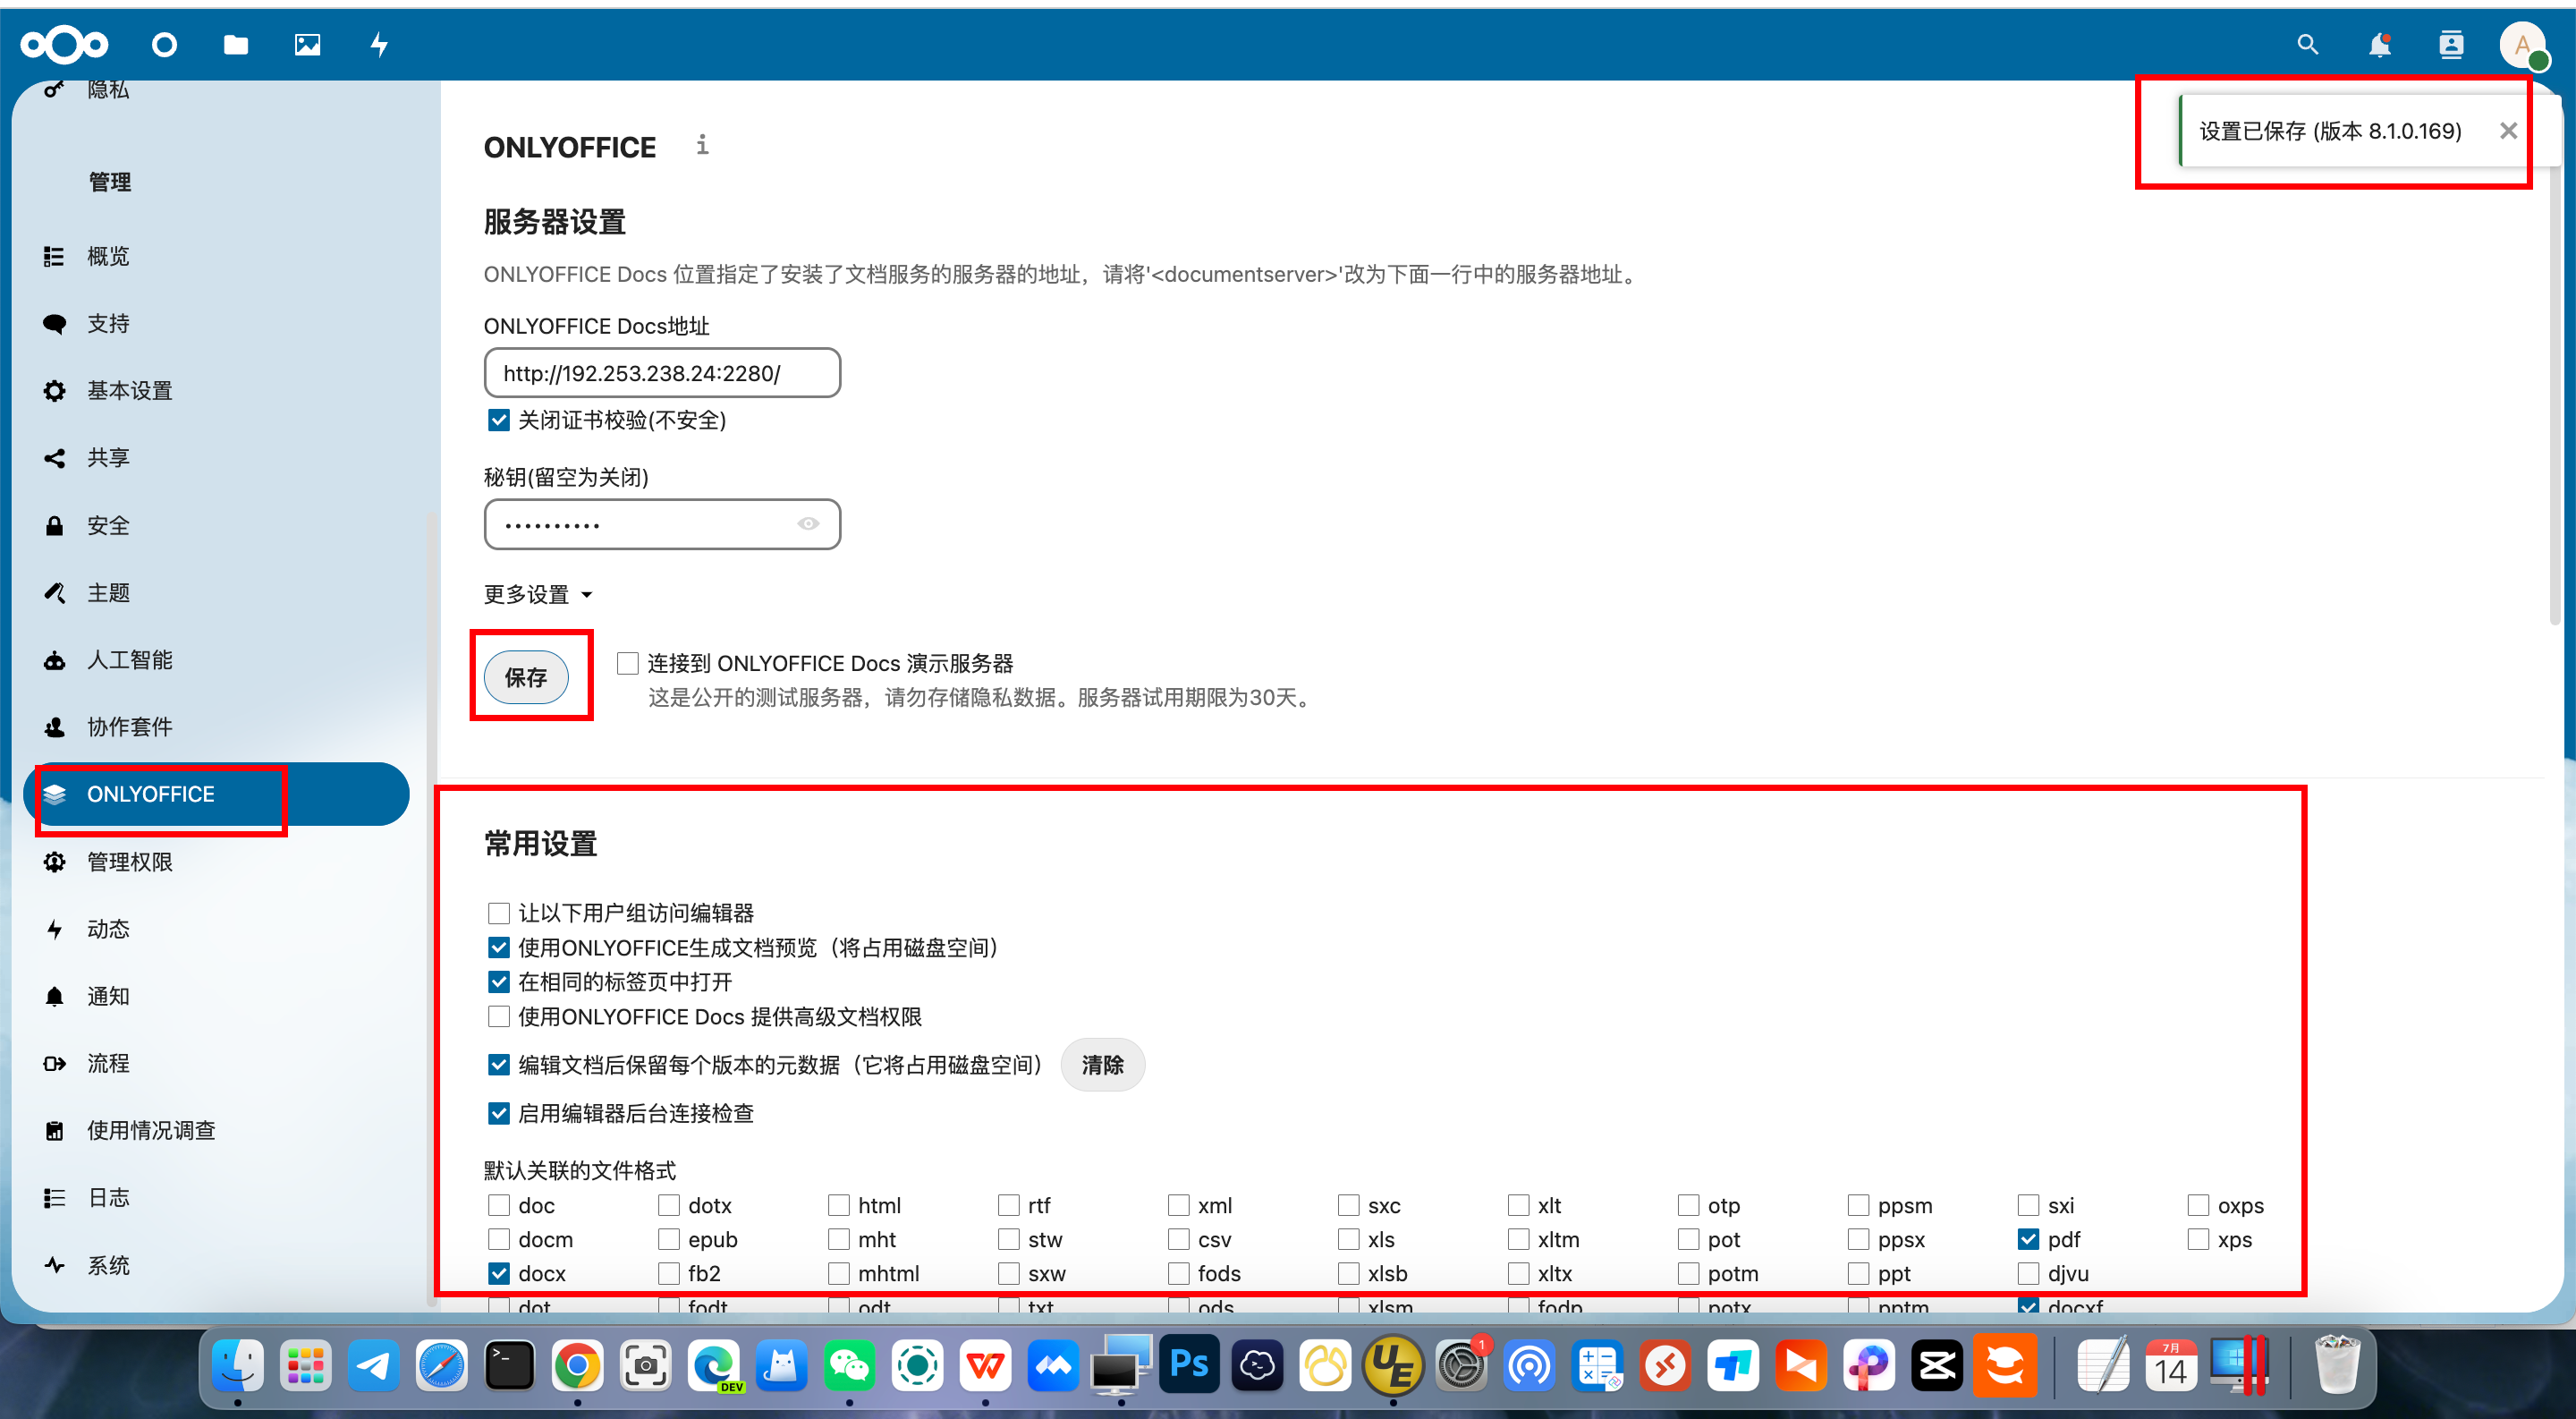Open the 动态 activity settings
The width and height of the screenshot is (2576, 1419).
[216, 928]
